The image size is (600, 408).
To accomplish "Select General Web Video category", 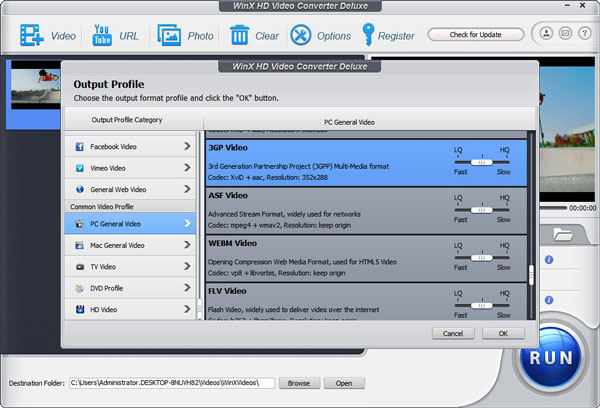I will pyautogui.click(x=130, y=189).
